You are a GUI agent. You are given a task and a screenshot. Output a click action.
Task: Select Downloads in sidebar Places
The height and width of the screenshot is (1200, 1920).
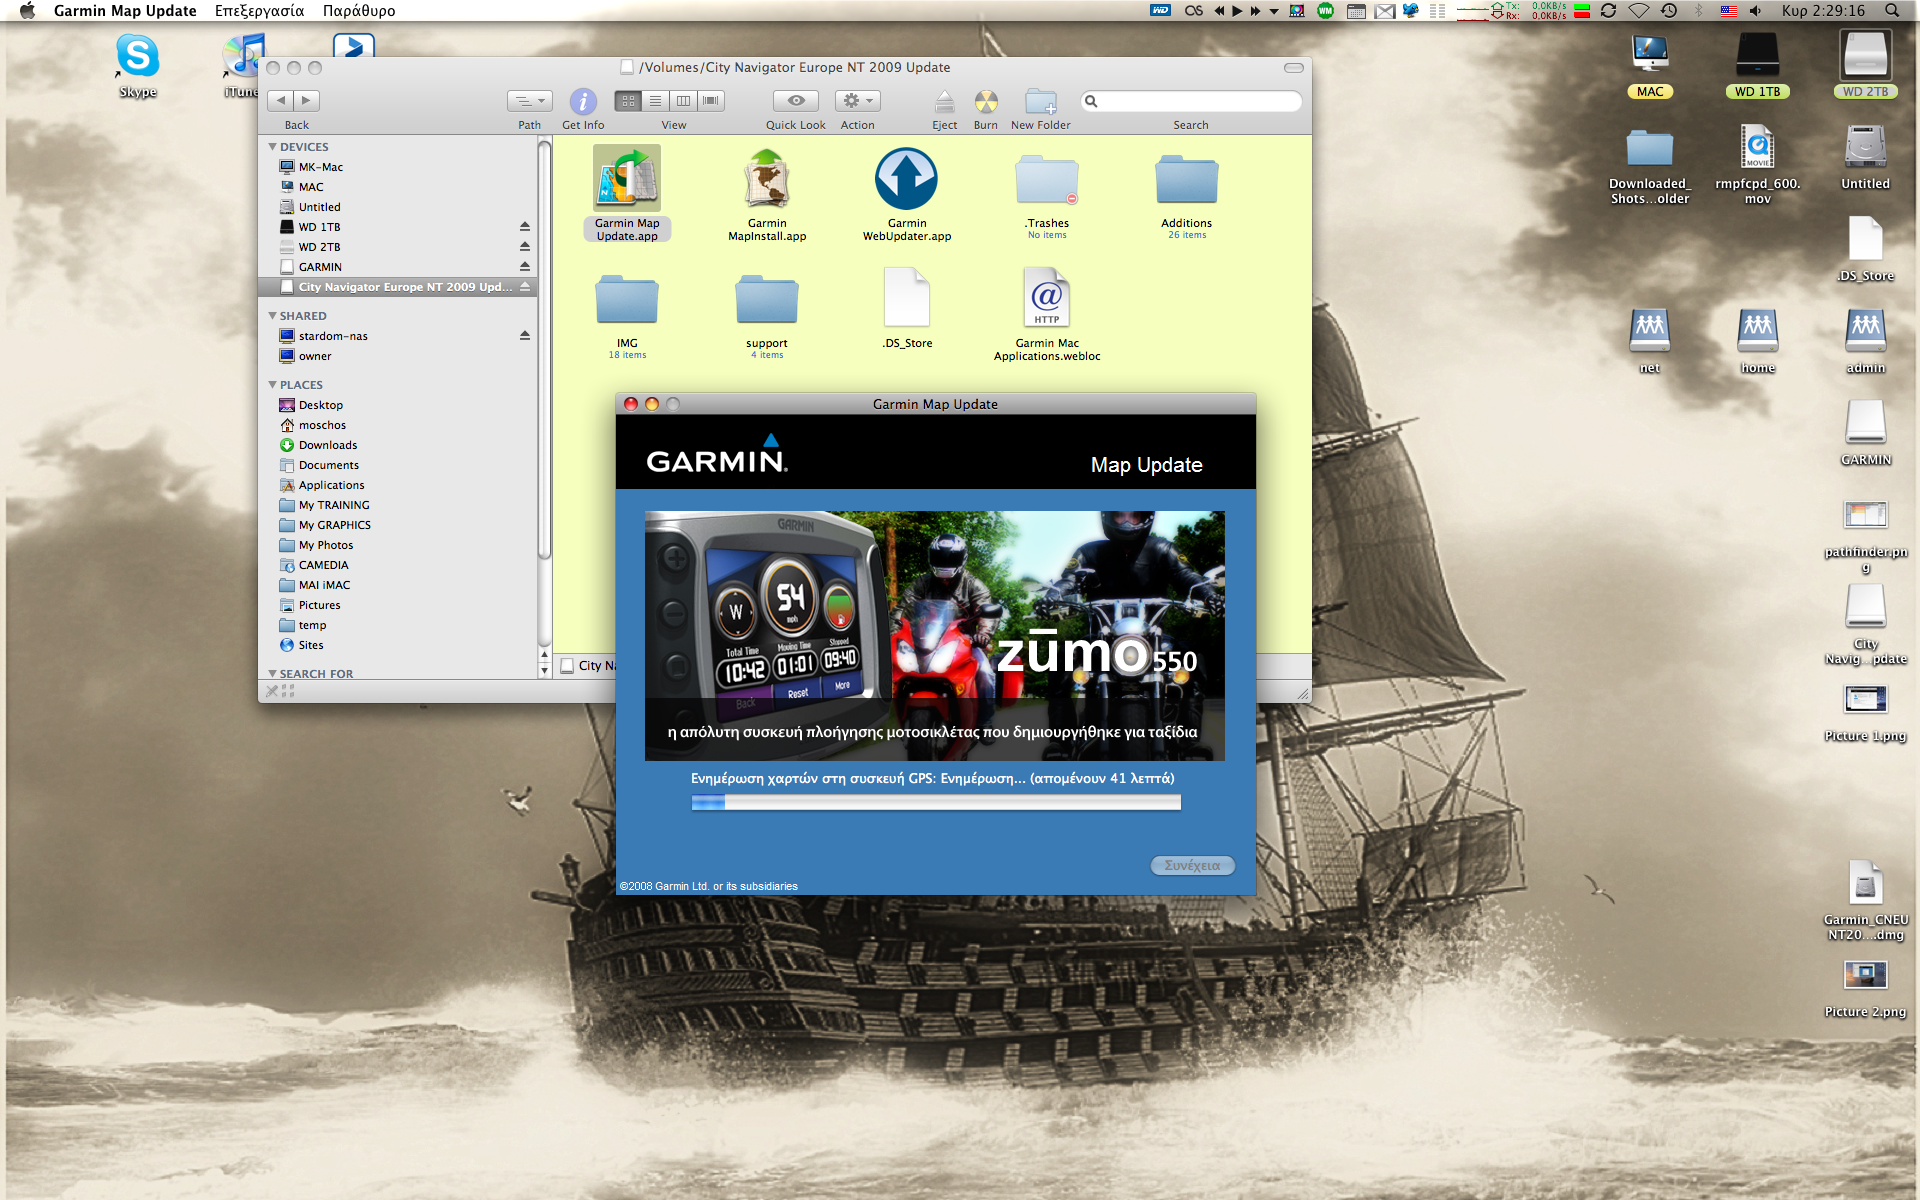click(x=398, y=445)
